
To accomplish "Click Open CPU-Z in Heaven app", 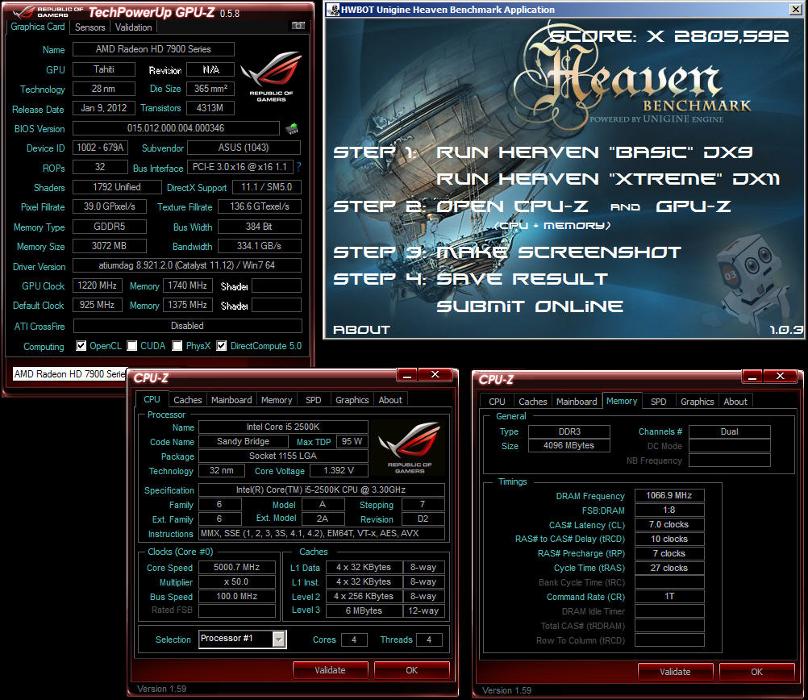I will click(x=512, y=206).
